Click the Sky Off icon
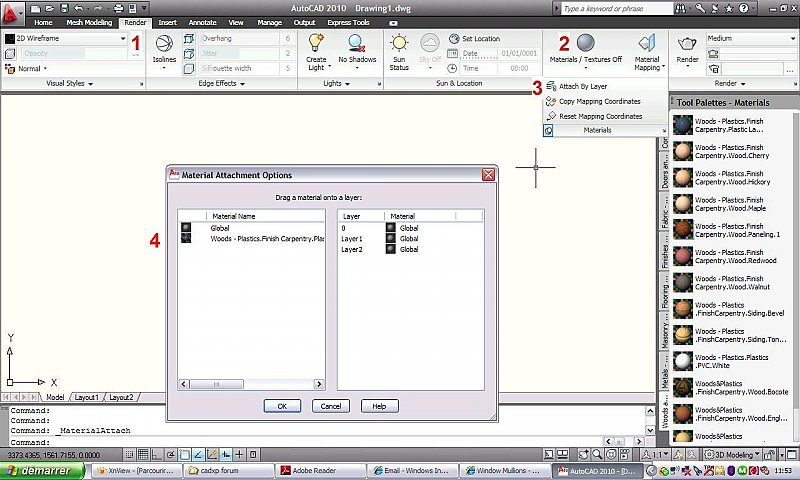 pyautogui.click(x=430, y=43)
